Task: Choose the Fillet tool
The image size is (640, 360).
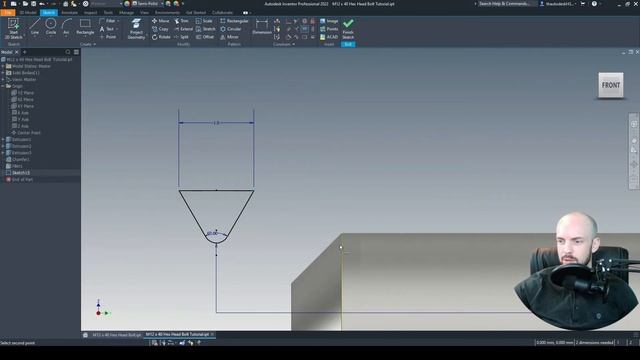Action: [x=109, y=21]
